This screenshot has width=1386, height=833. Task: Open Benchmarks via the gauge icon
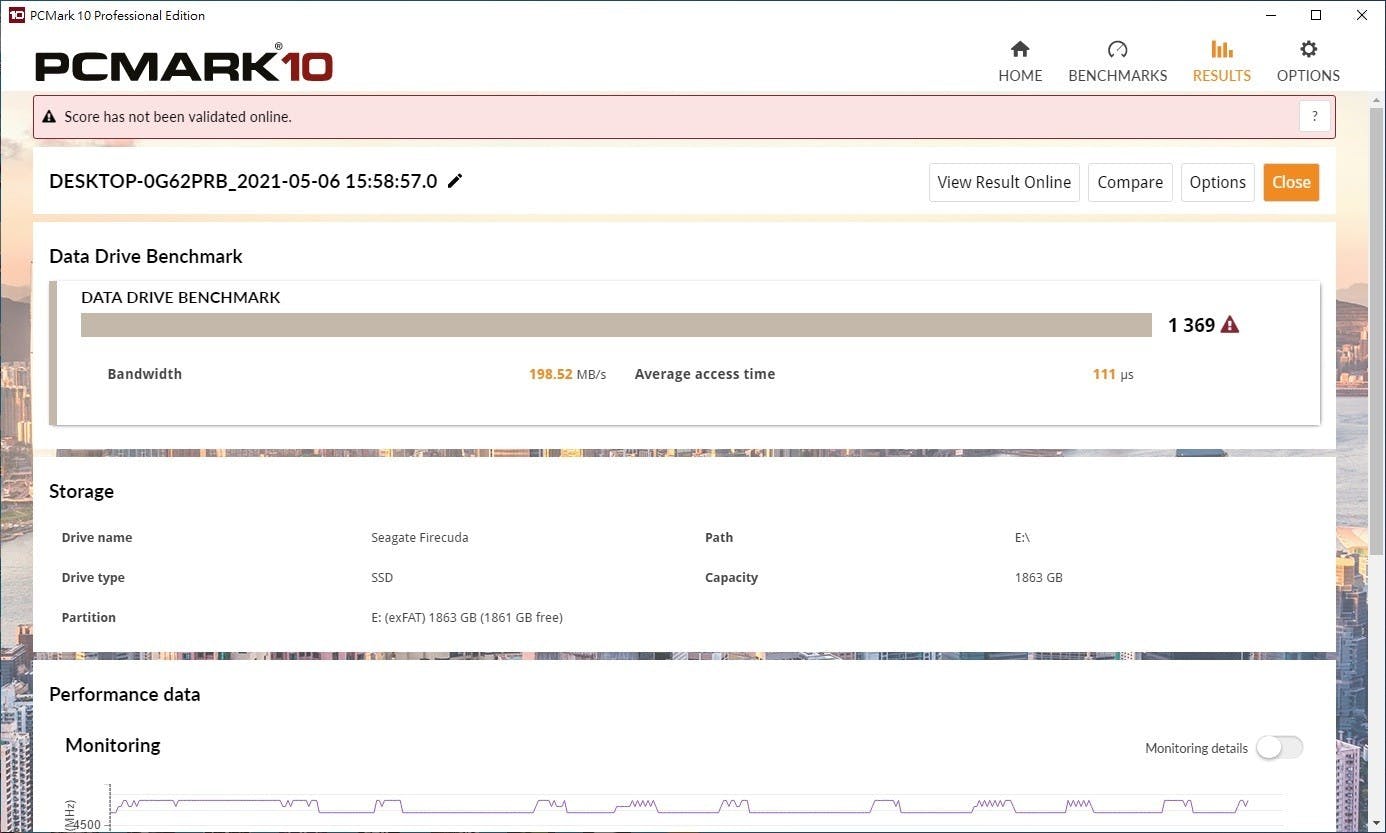(1117, 49)
